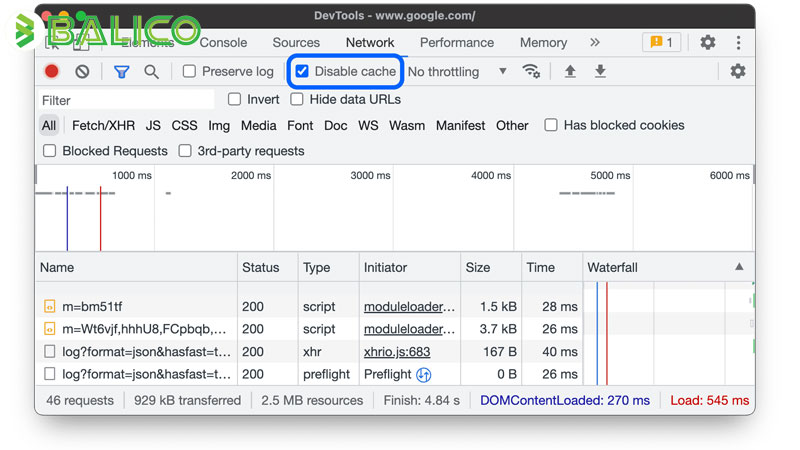The image size is (800, 450).
Task: Switch to the Console tab
Action: click(223, 42)
